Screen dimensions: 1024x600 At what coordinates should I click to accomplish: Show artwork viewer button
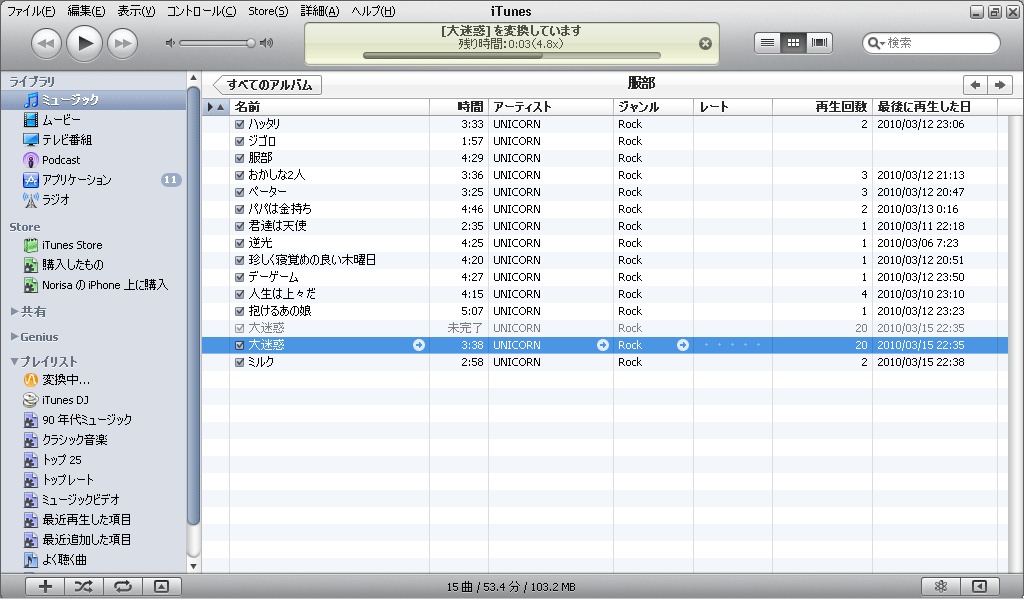click(x=161, y=586)
